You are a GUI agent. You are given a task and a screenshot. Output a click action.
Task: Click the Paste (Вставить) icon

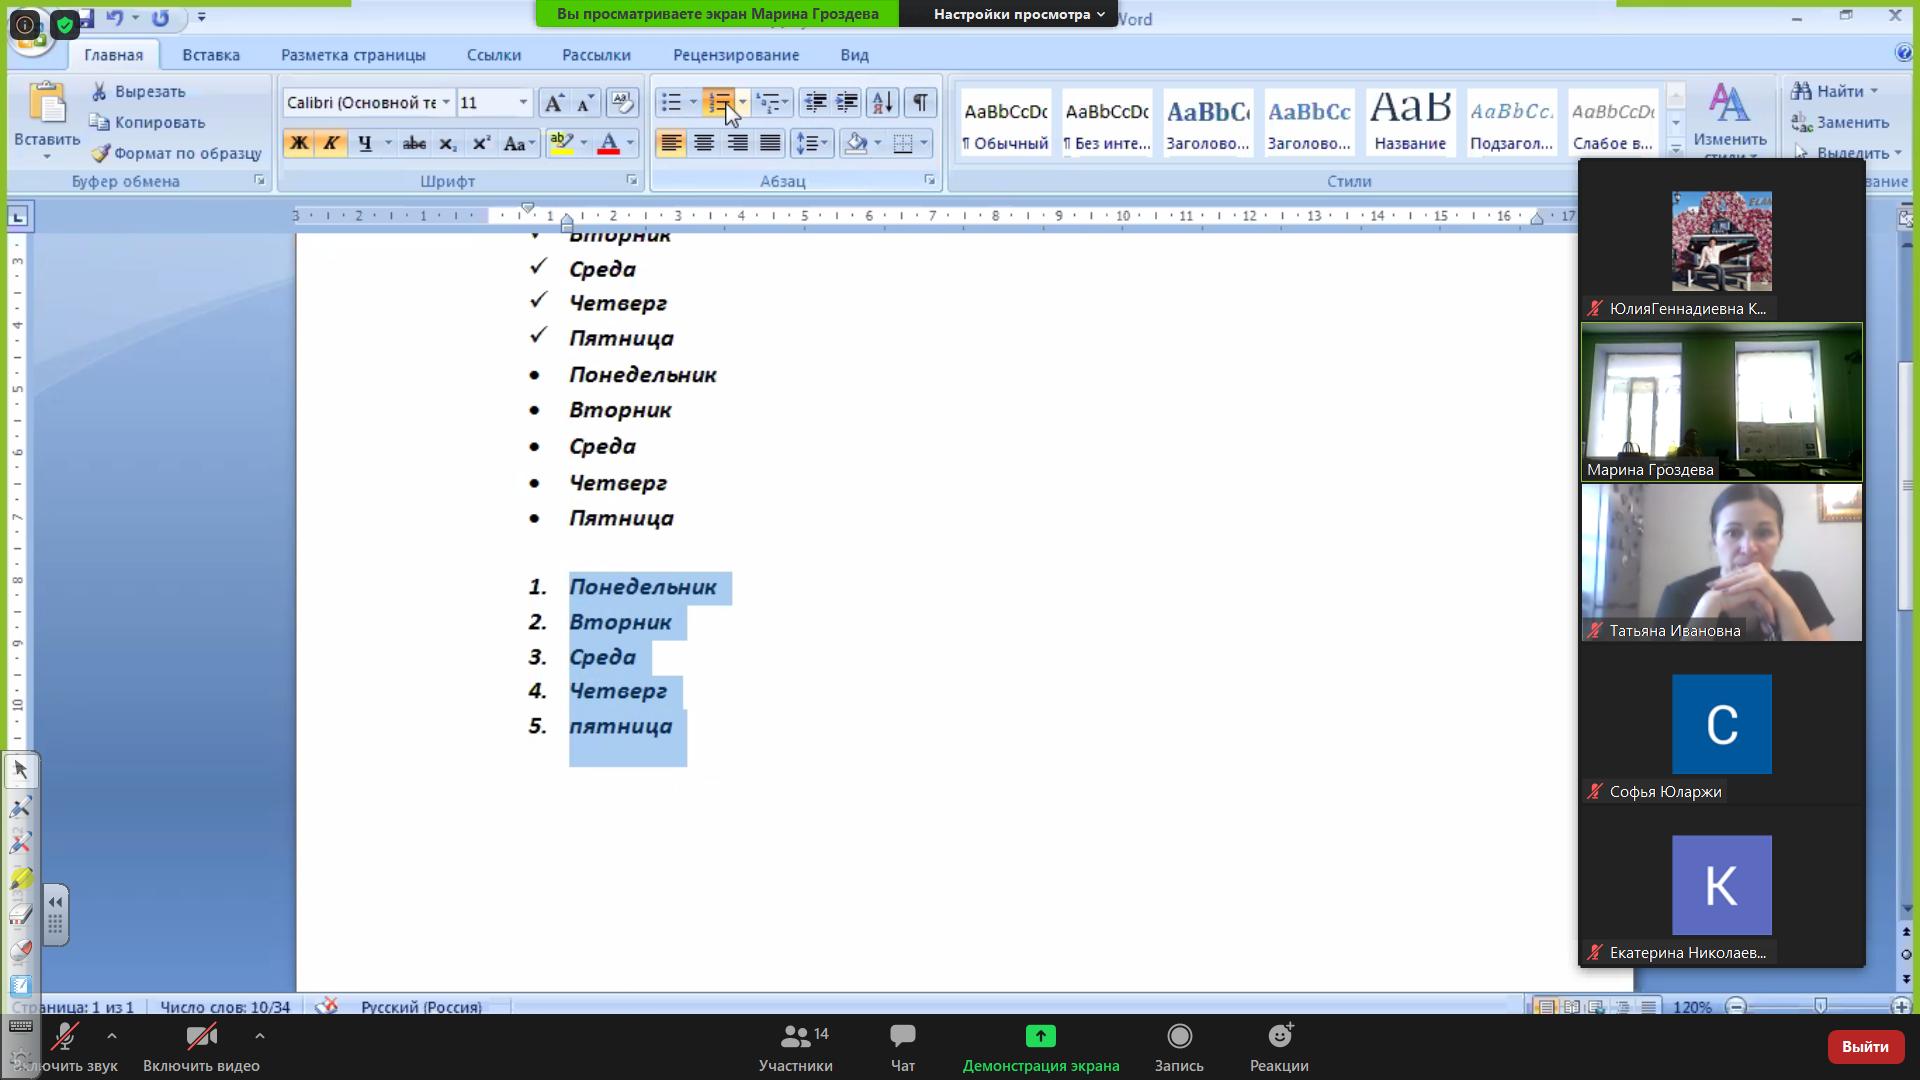tap(46, 105)
